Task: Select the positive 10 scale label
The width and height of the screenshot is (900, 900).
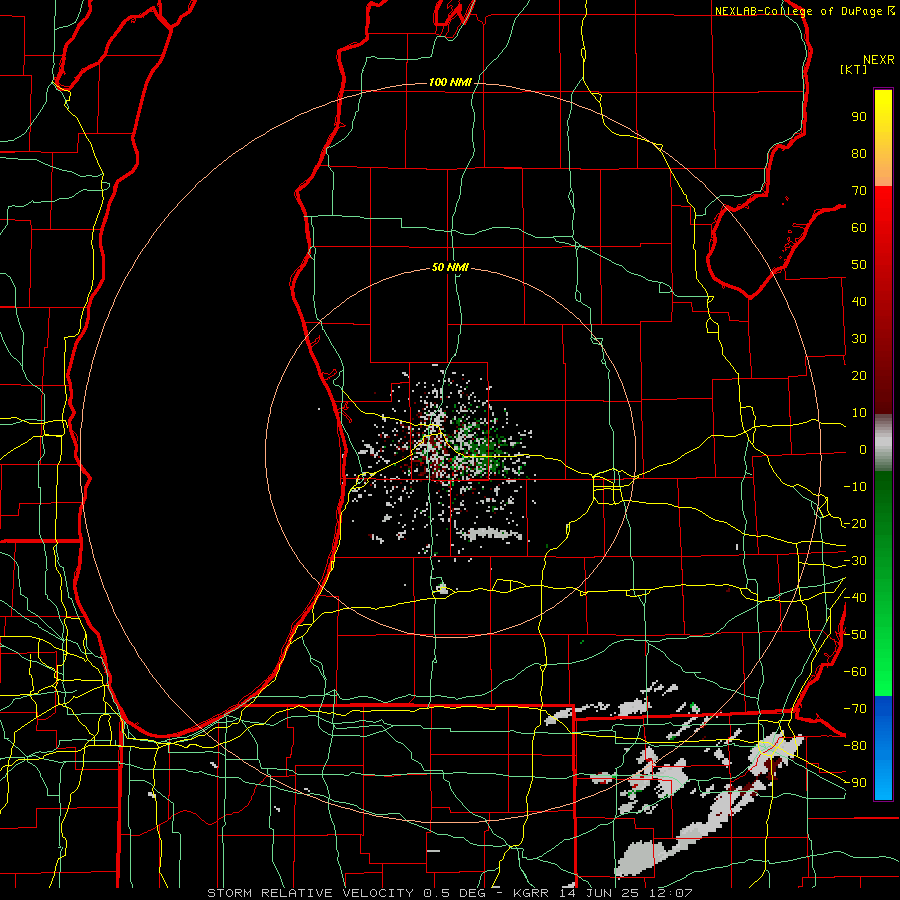Action: click(x=859, y=413)
